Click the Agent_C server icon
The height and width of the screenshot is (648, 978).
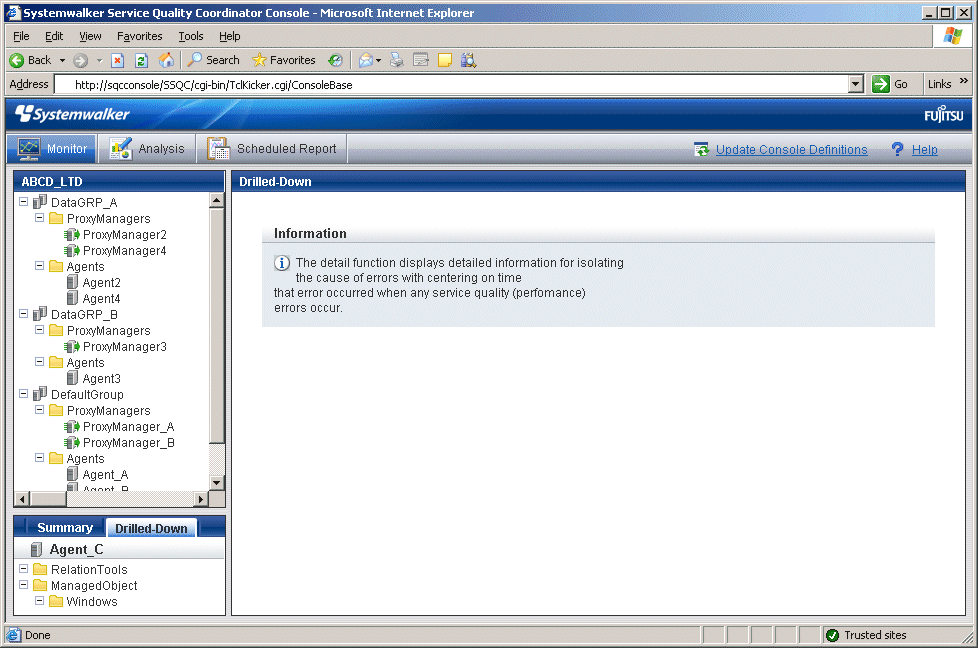coord(37,549)
